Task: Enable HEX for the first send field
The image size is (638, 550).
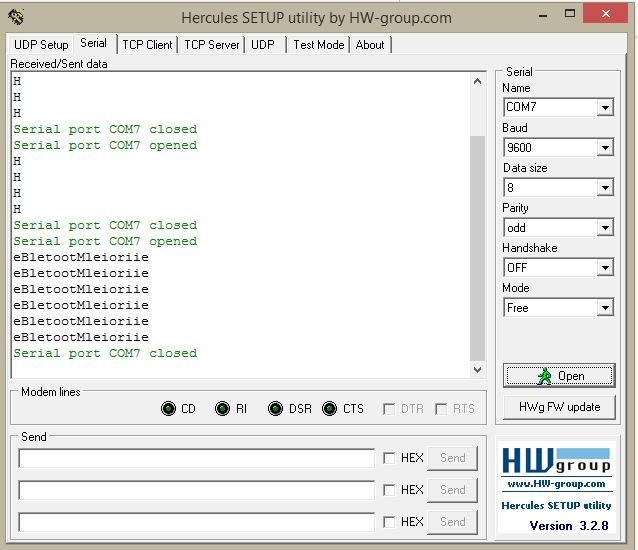Action: (389, 458)
